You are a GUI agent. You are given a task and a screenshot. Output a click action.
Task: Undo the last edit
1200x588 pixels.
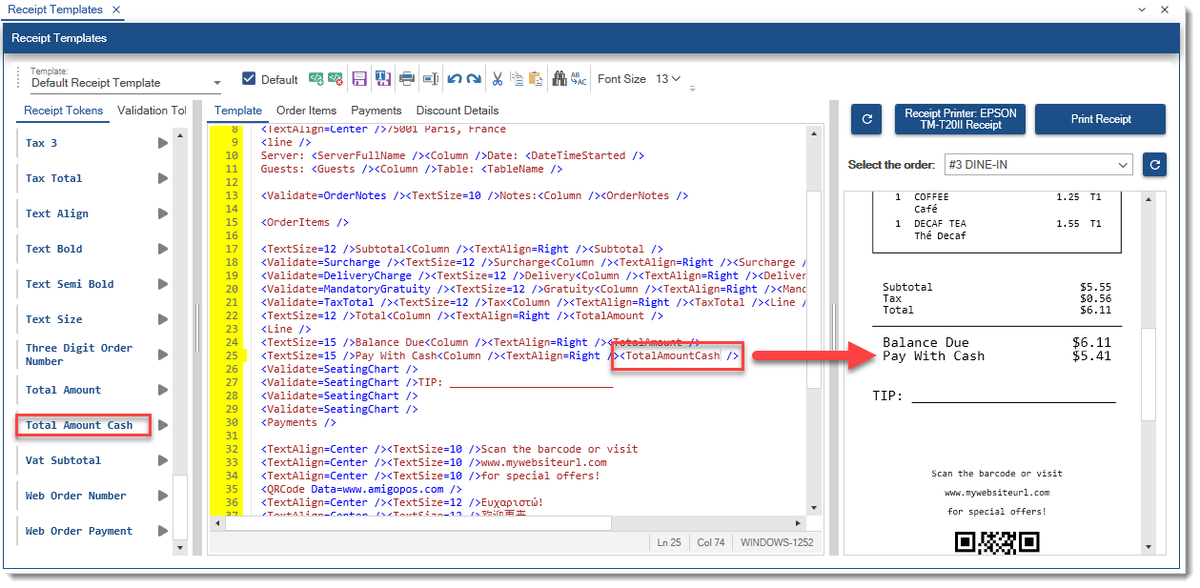click(455, 79)
